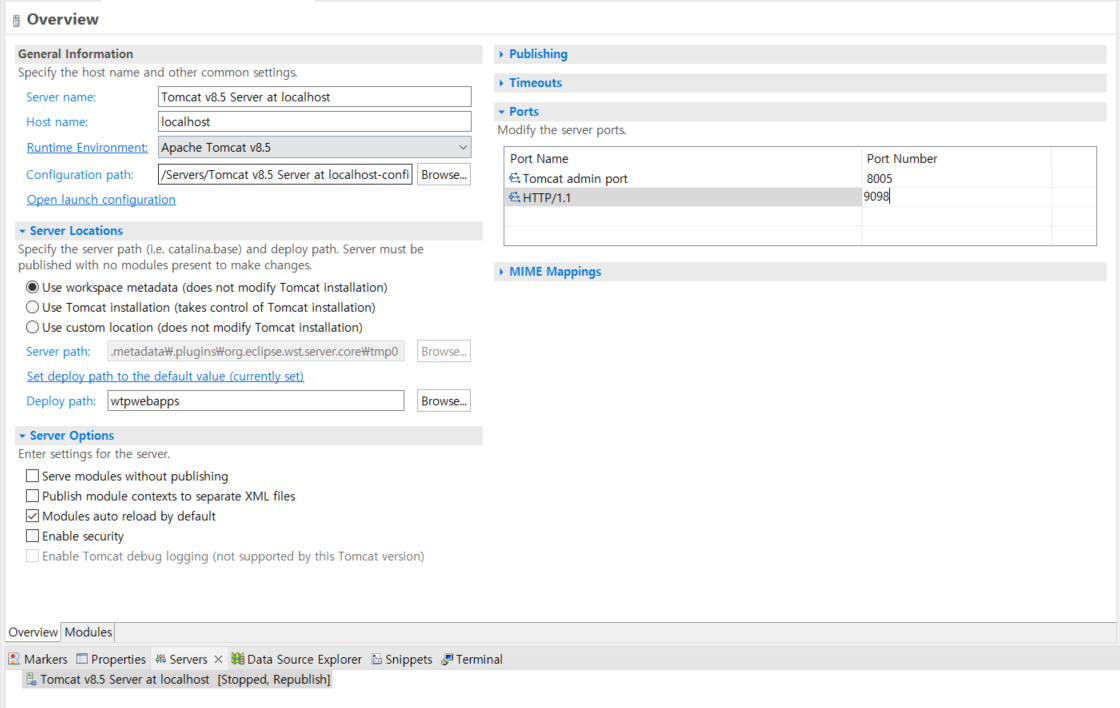Click Browse next to Configuration path
The image size is (1120, 708).
click(x=444, y=174)
